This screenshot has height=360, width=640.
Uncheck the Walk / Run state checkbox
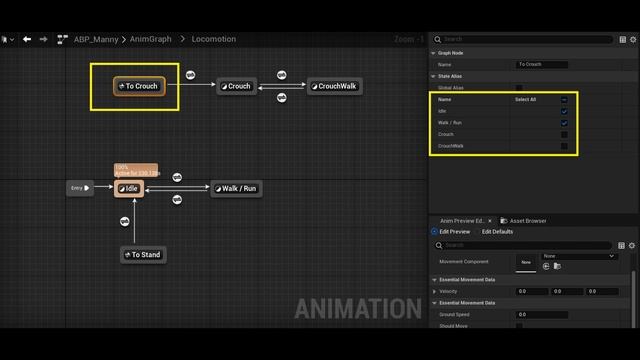[564, 123]
